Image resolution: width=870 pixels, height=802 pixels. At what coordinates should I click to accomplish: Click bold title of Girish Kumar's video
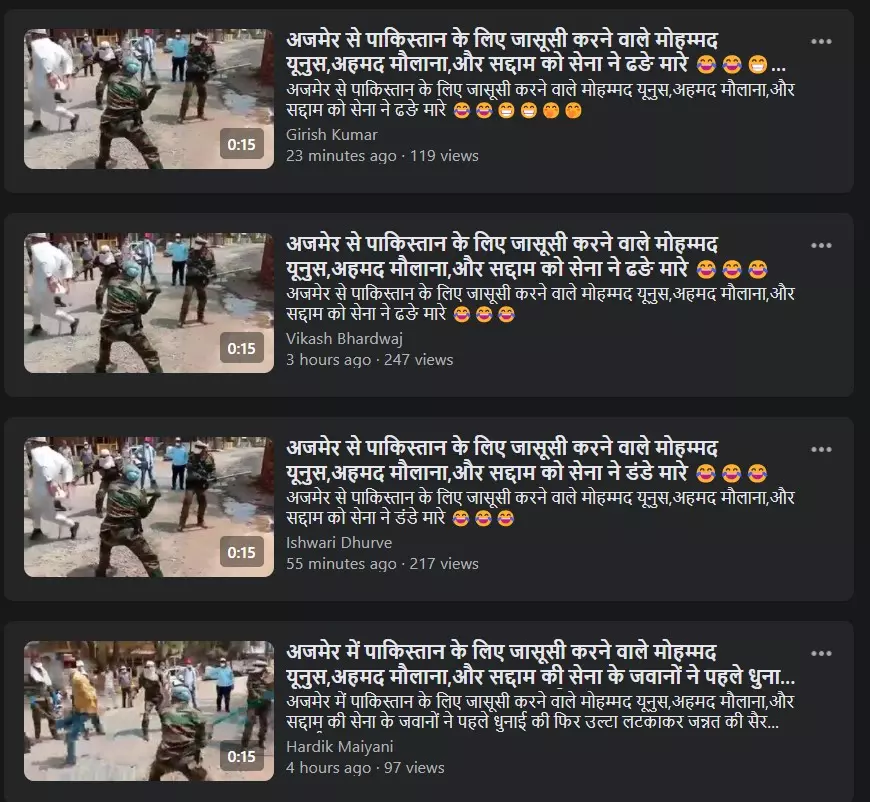pyautogui.click(x=535, y=52)
